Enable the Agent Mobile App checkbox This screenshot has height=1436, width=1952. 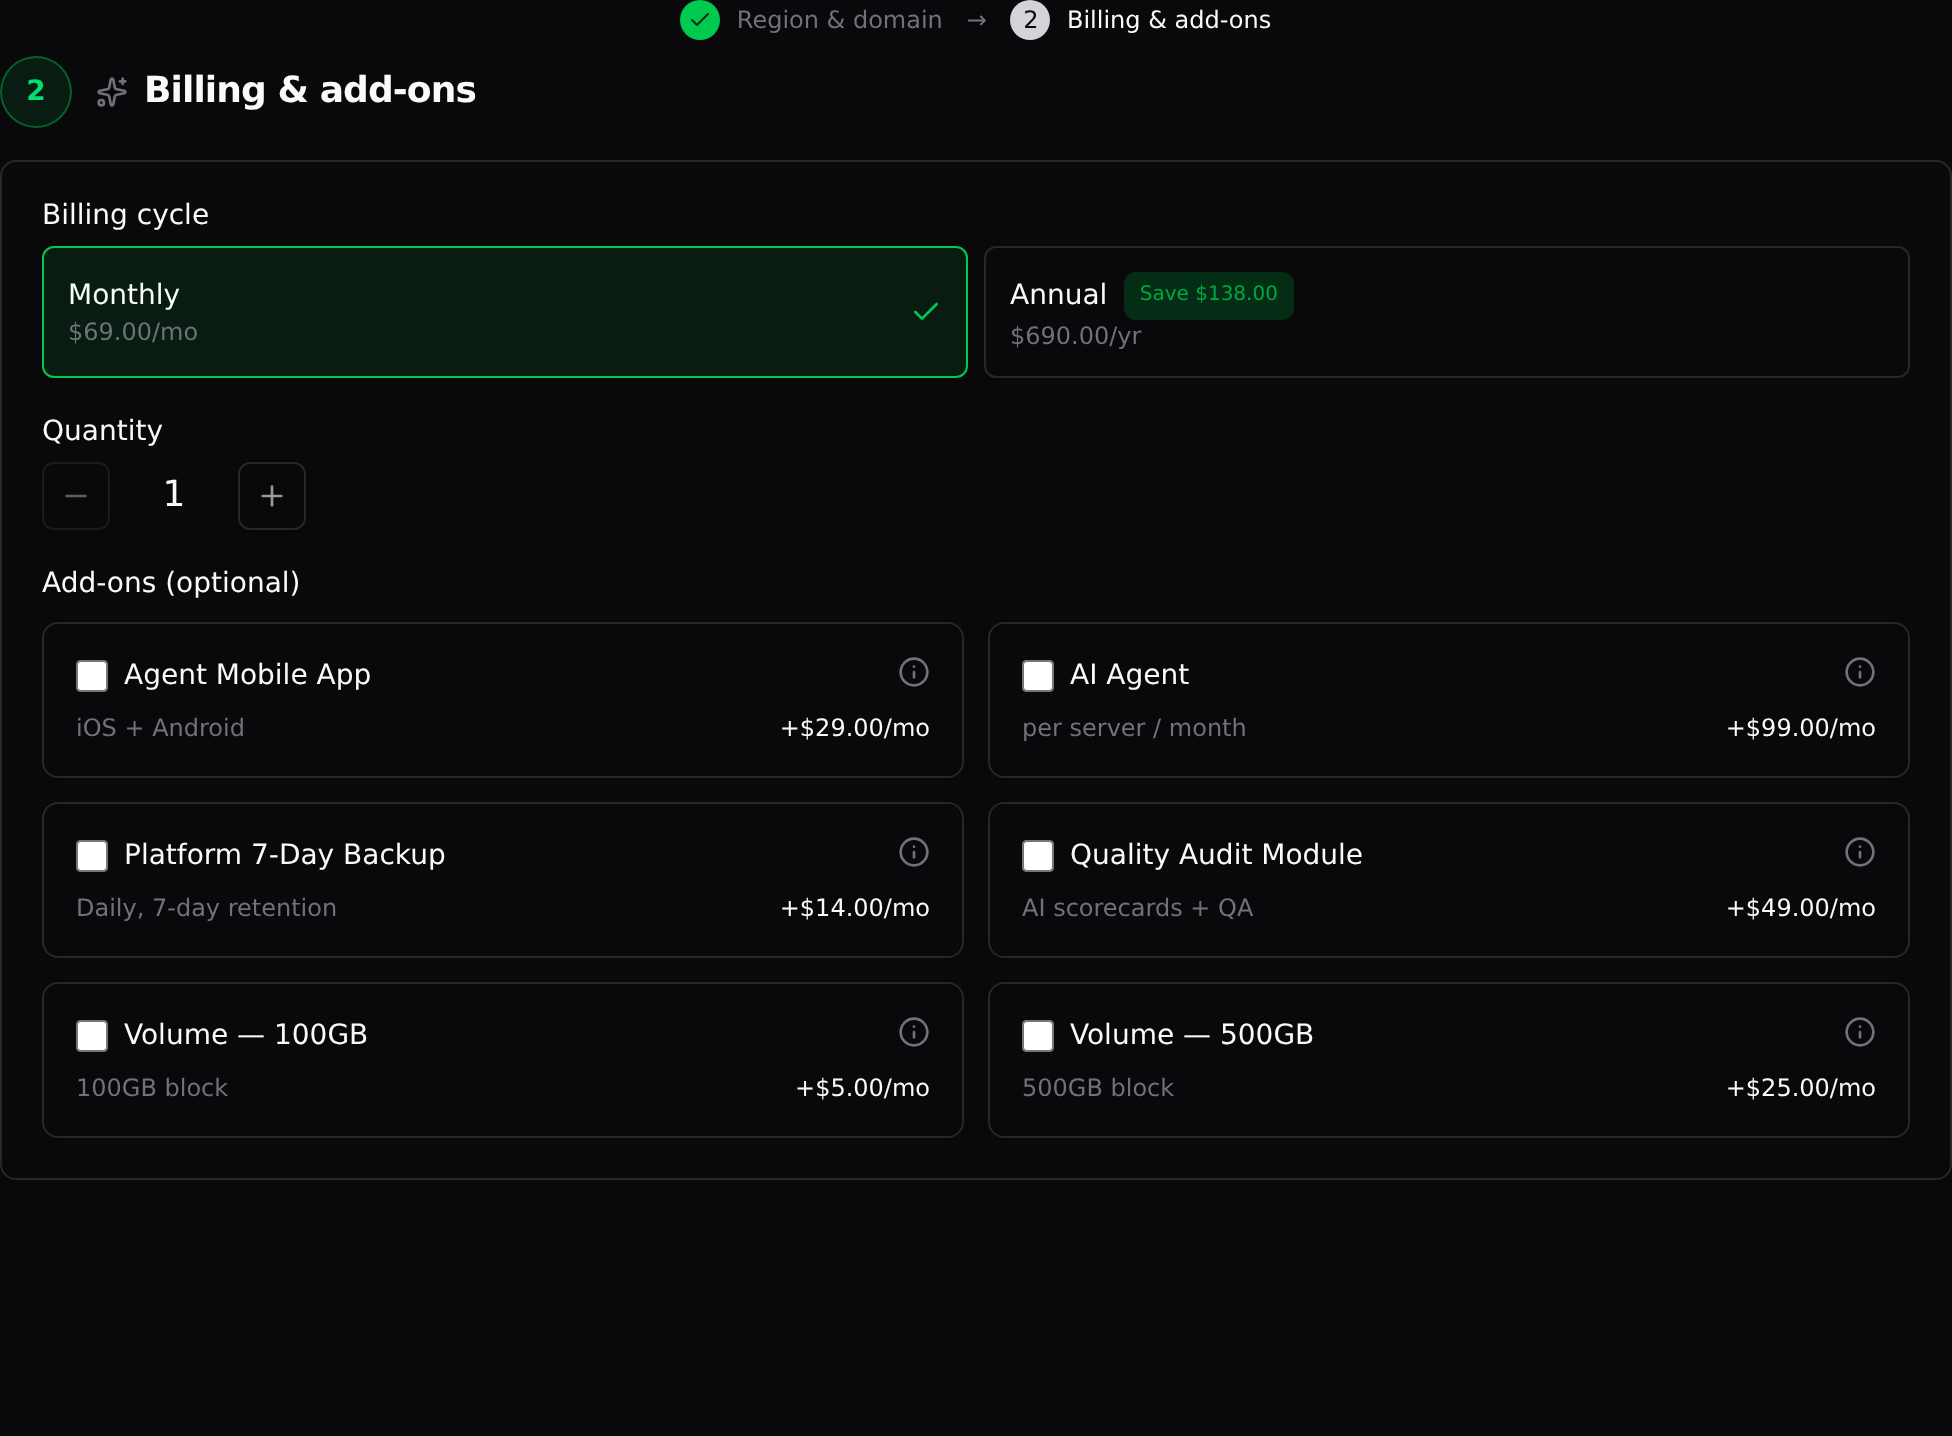(92, 676)
